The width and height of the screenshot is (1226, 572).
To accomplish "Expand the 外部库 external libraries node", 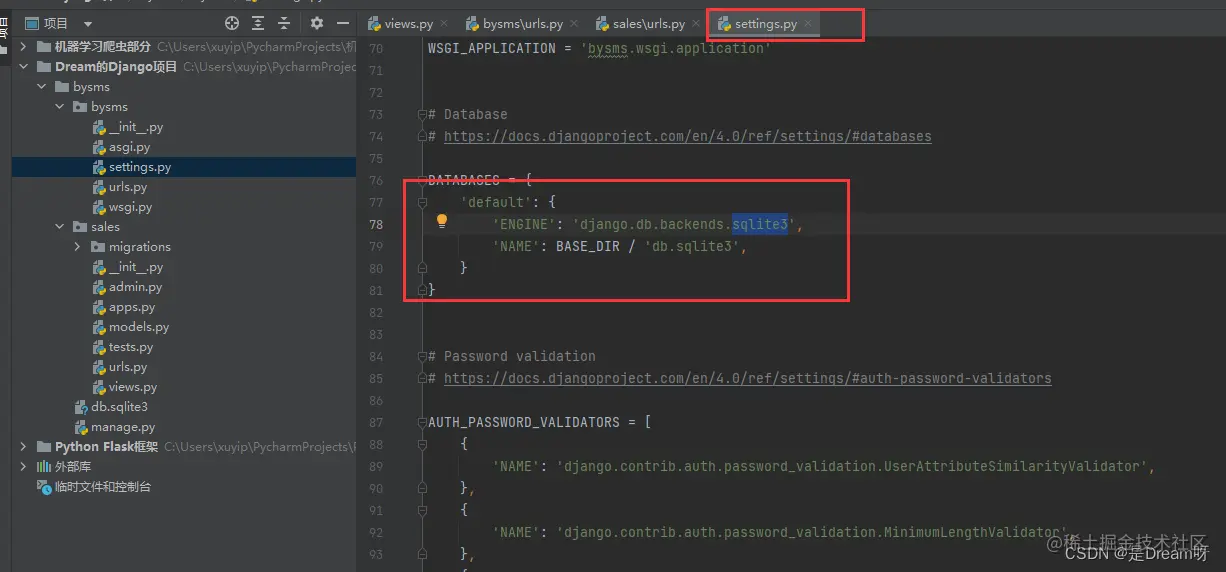I will point(24,467).
